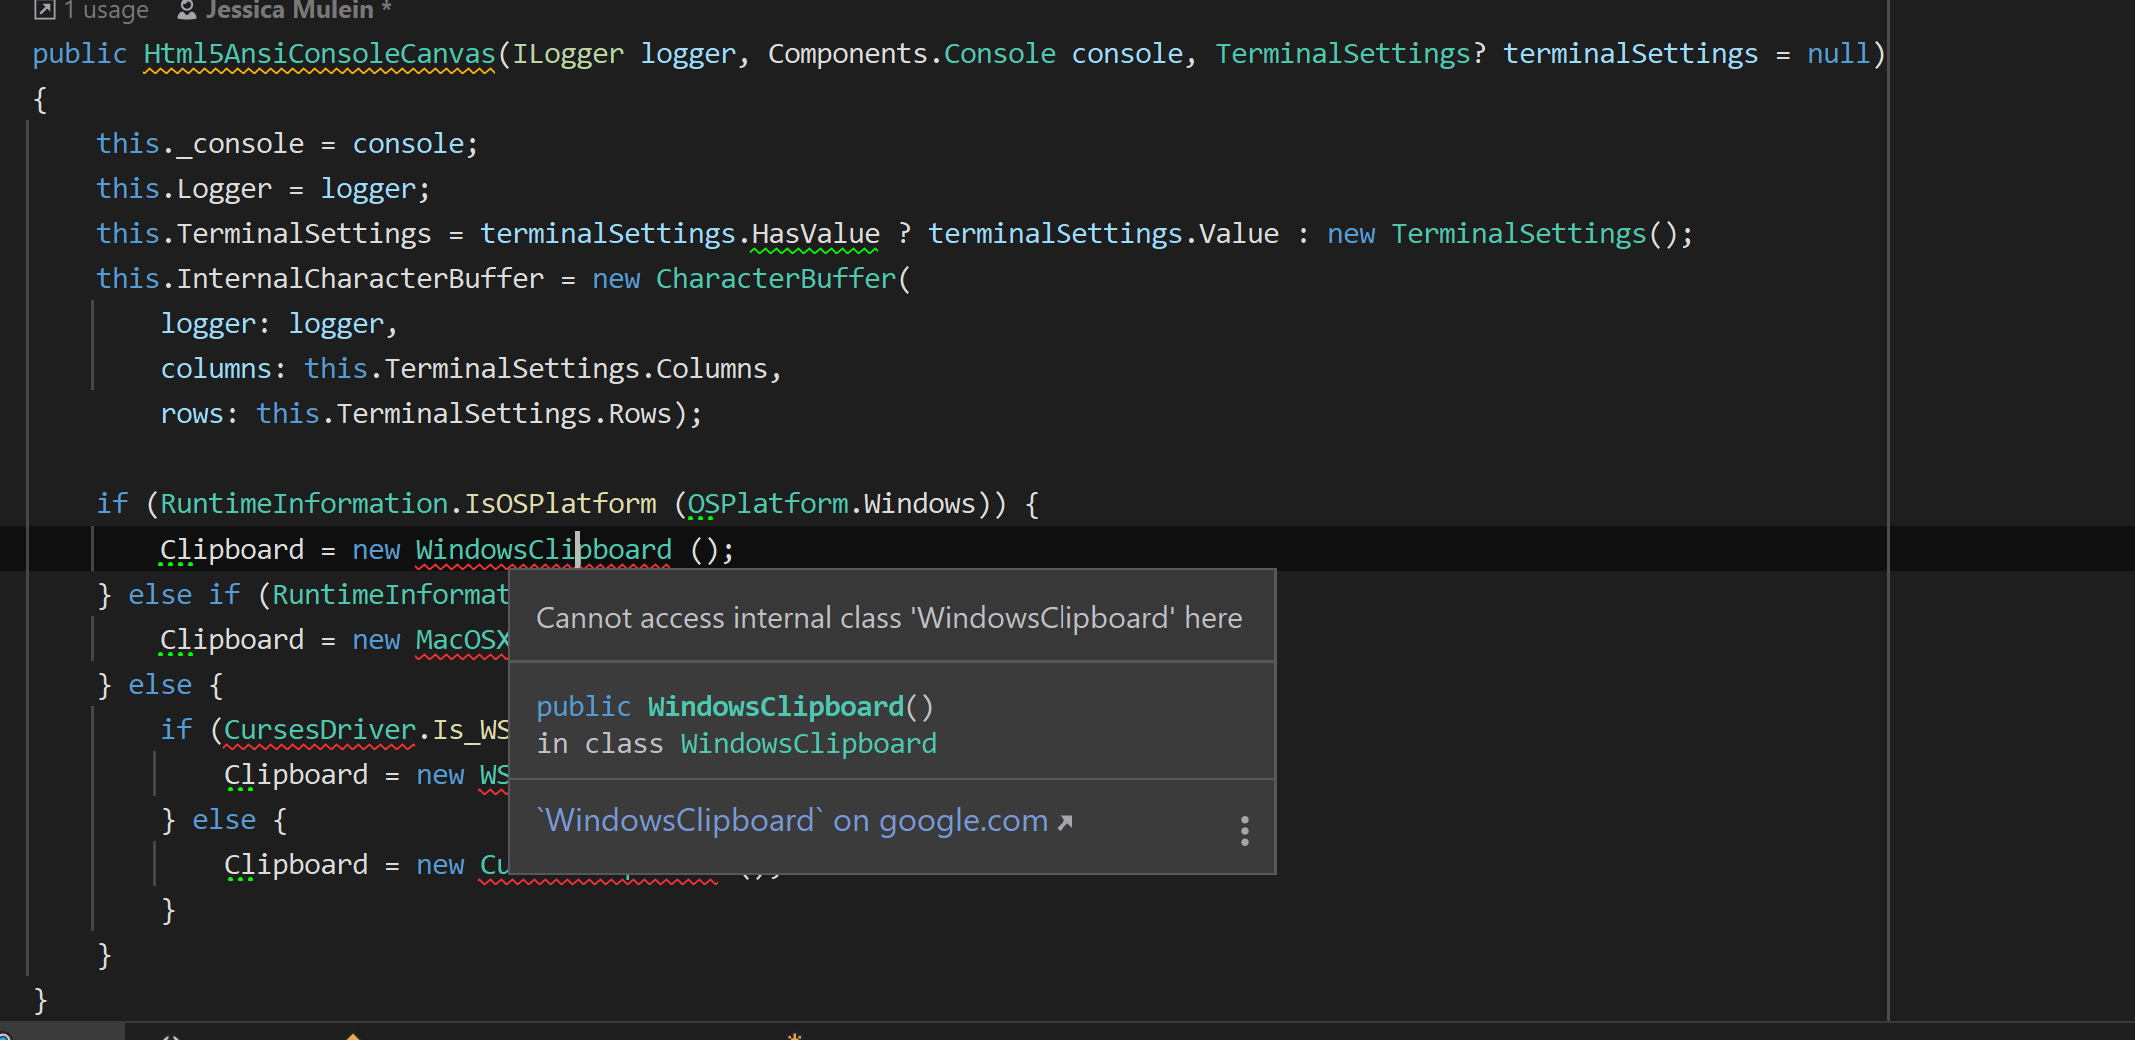
Task: Click "RuntimeInformation" in the first if statement
Action: click(x=304, y=504)
